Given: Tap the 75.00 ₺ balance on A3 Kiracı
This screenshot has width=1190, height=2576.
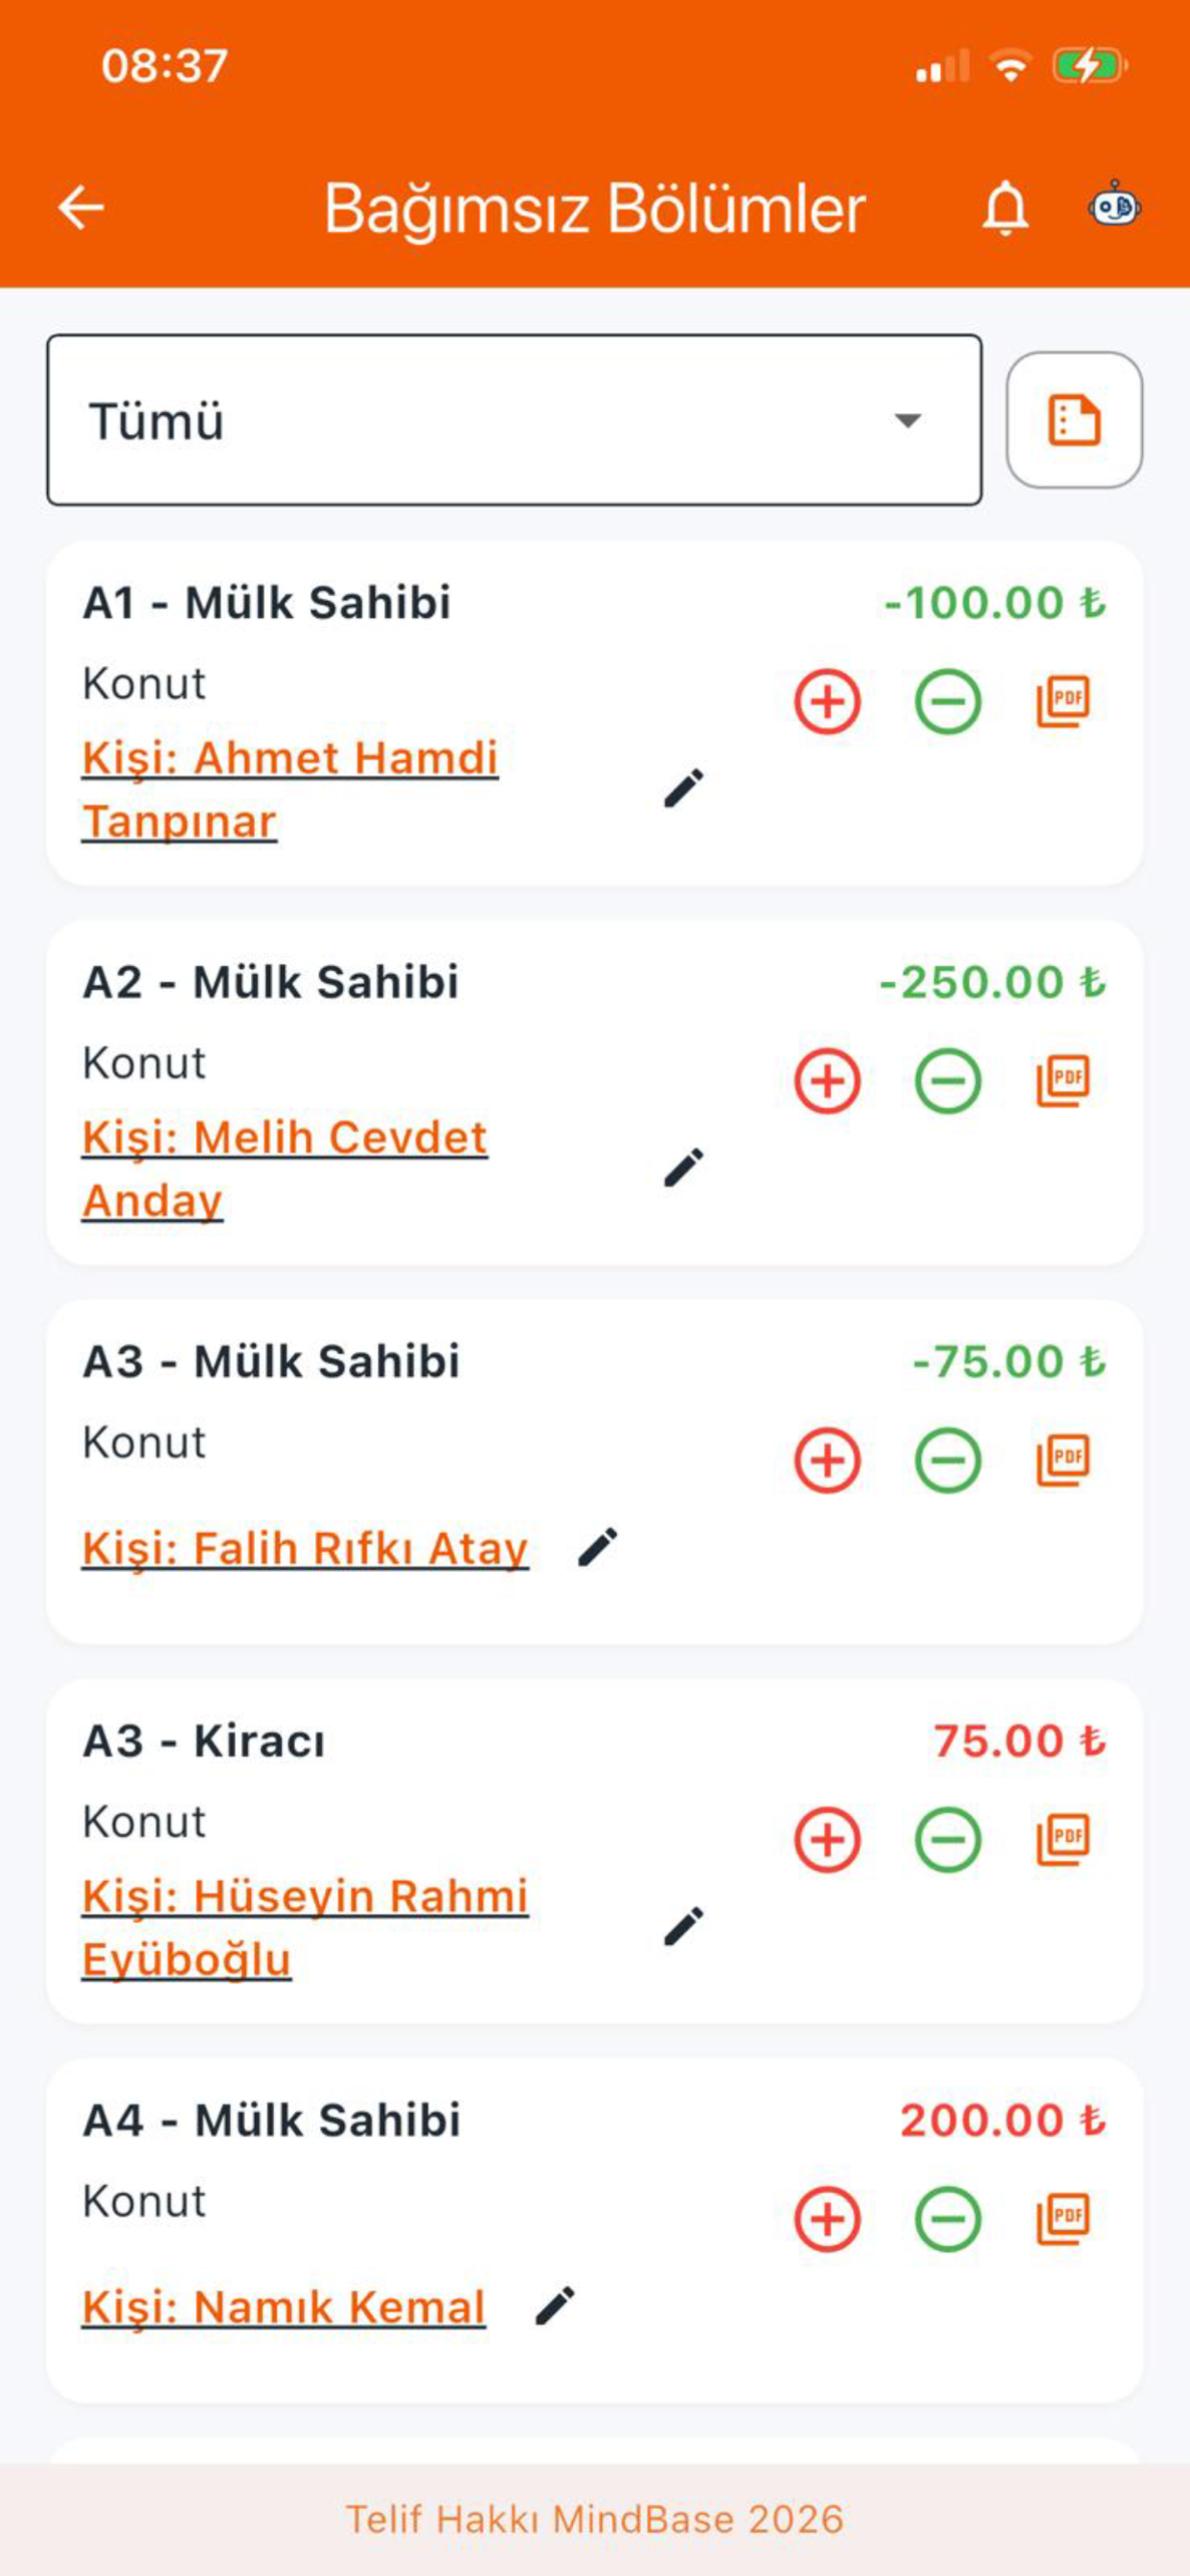Looking at the screenshot, I should 1019,1741.
